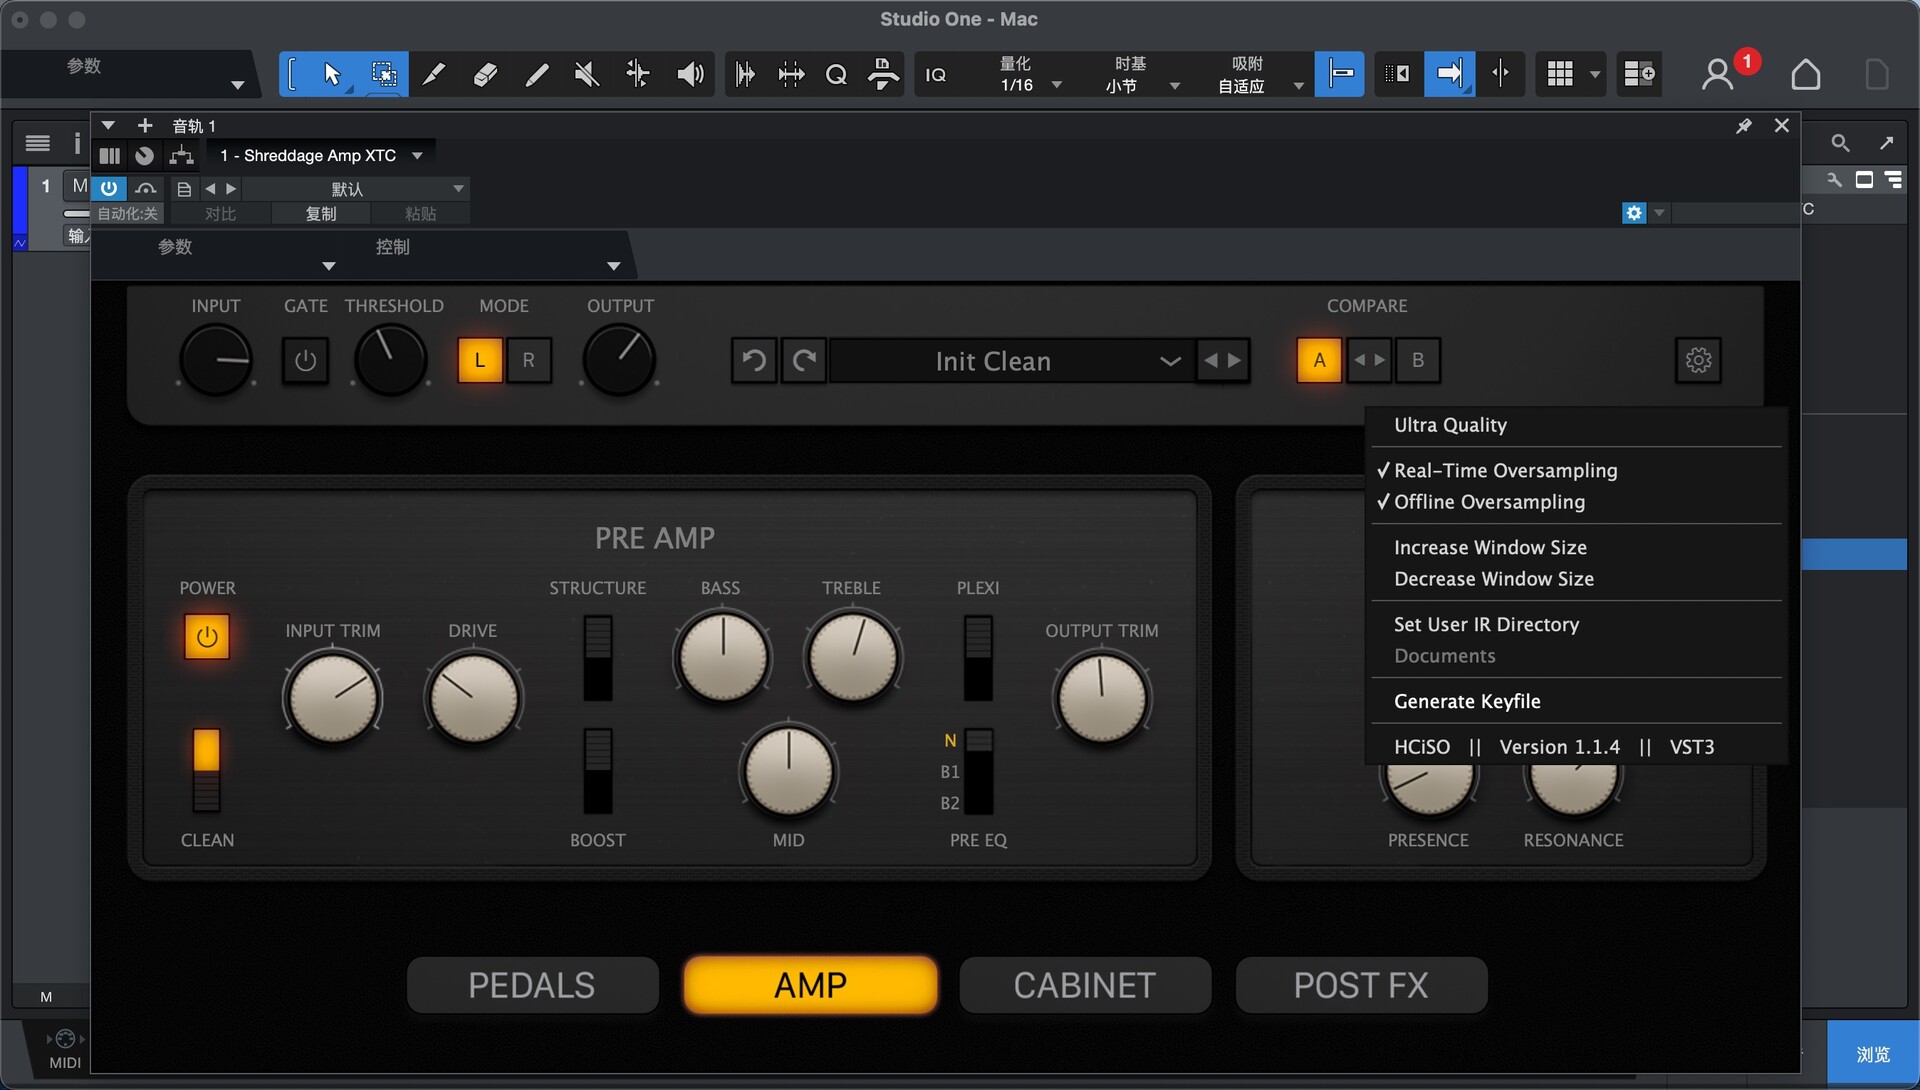Open the 浏览 browse button
Image resolution: width=1920 pixels, height=1090 pixels.
[1873, 1054]
